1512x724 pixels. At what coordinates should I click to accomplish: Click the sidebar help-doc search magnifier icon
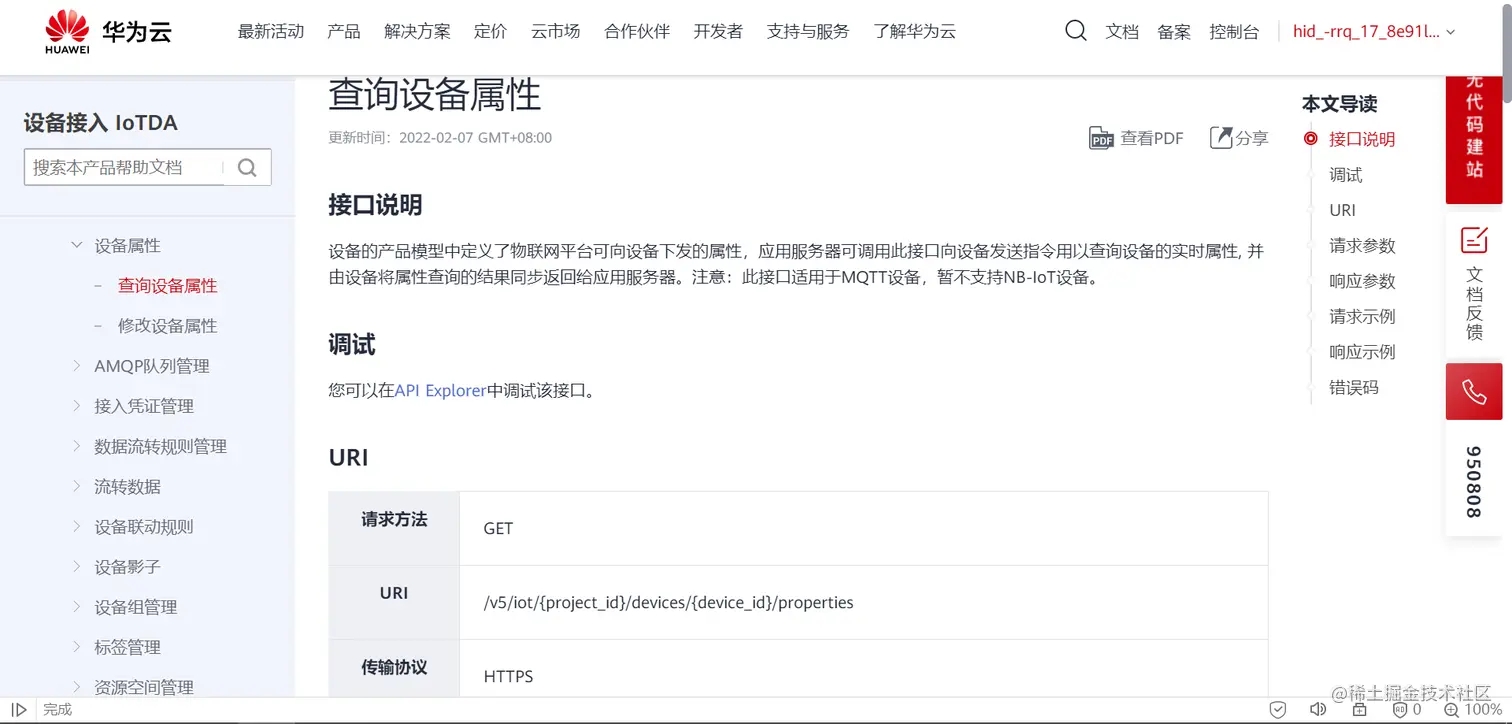tap(247, 168)
